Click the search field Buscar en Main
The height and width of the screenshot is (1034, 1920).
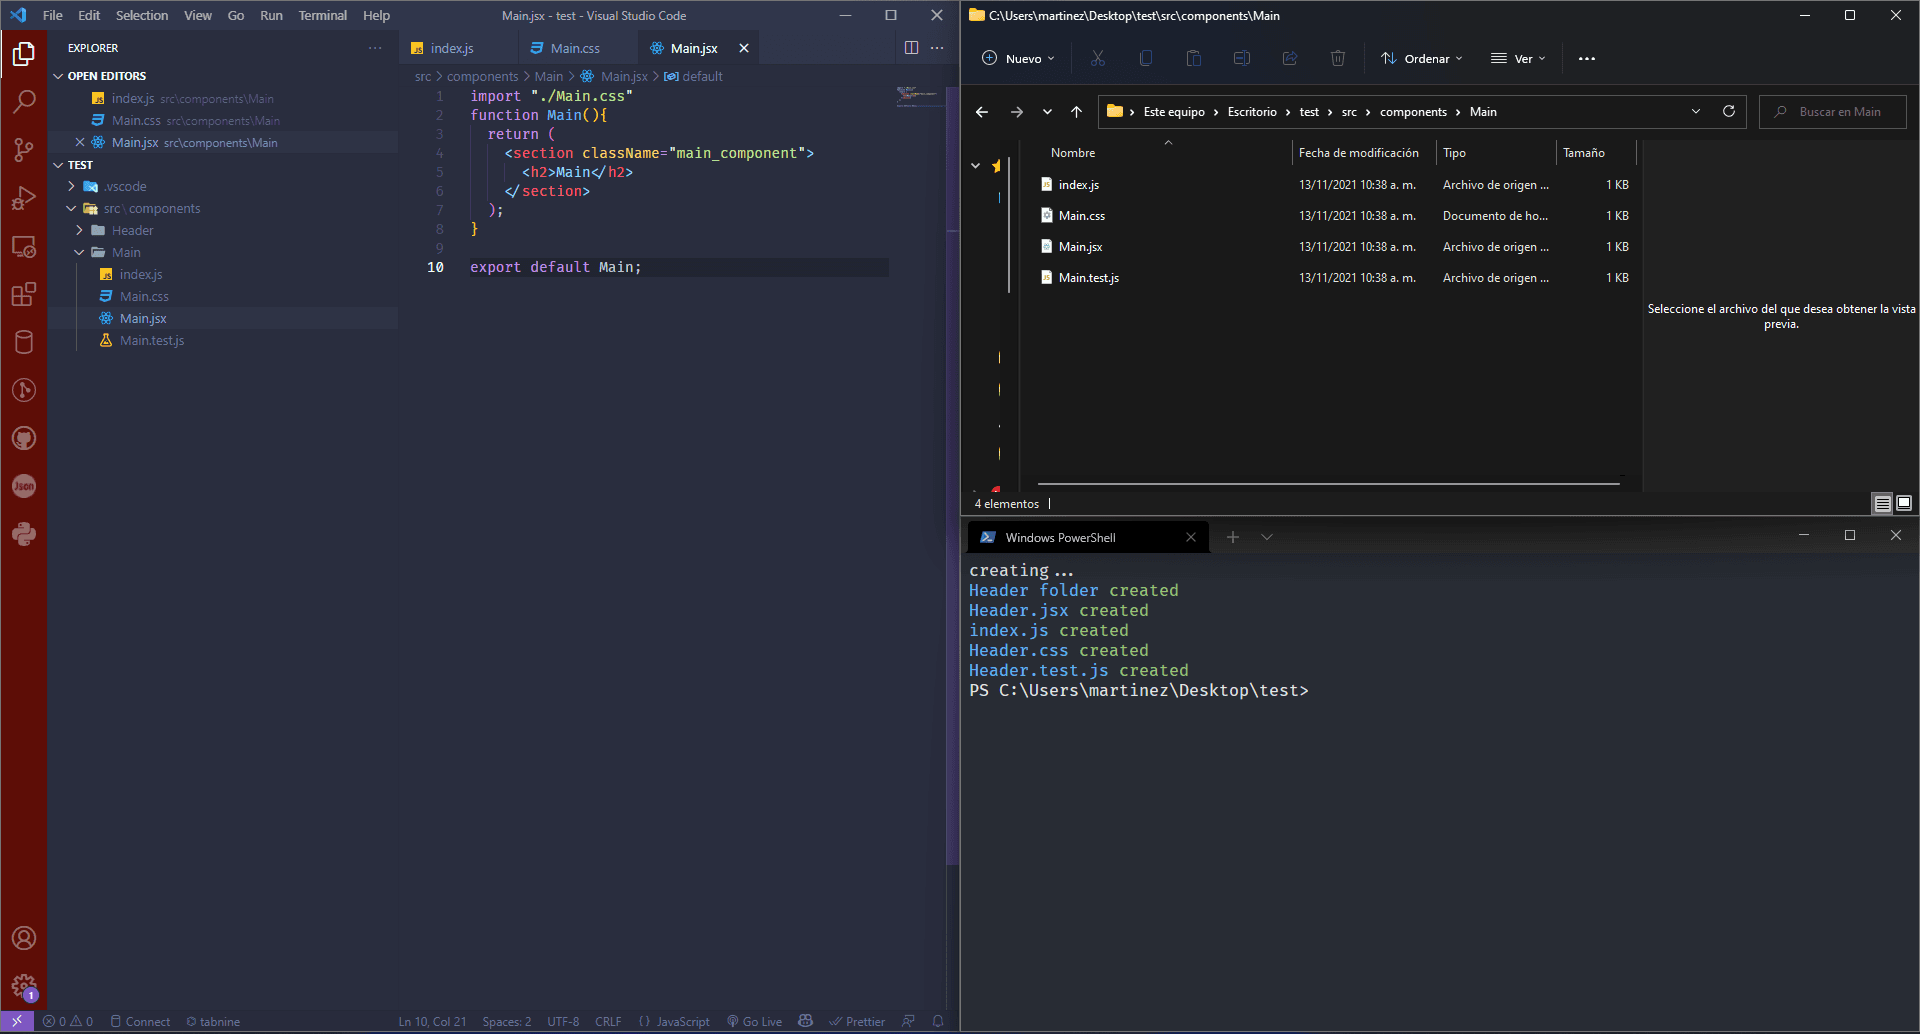(1832, 111)
